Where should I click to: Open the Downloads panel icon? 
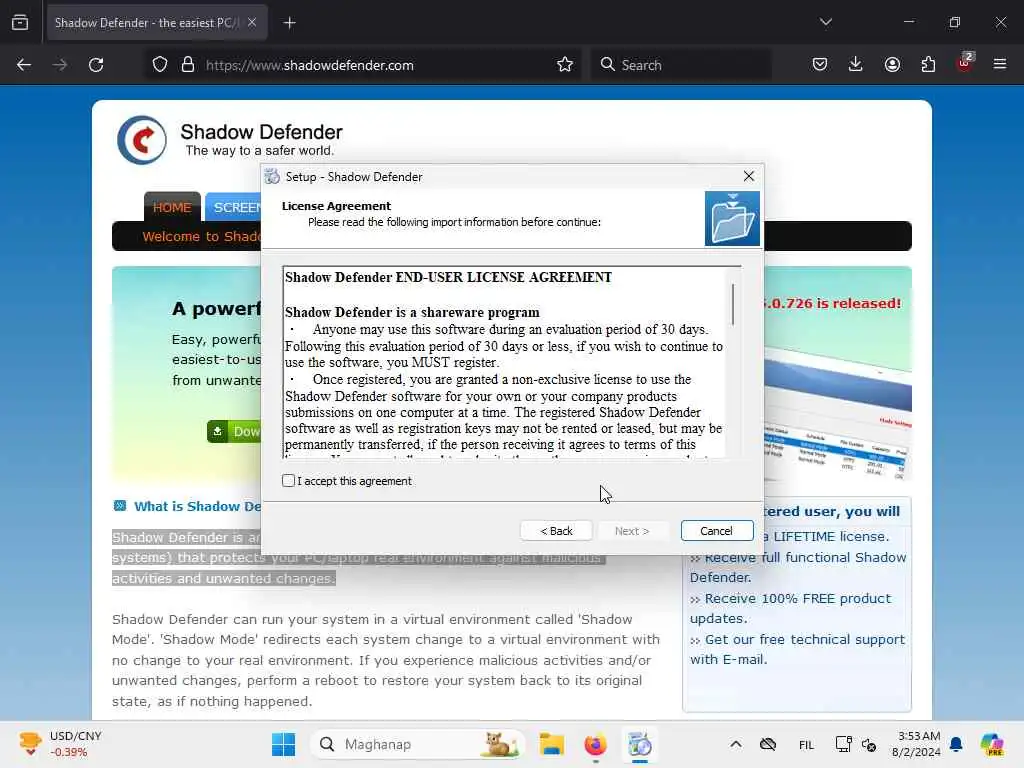[x=856, y=64]
